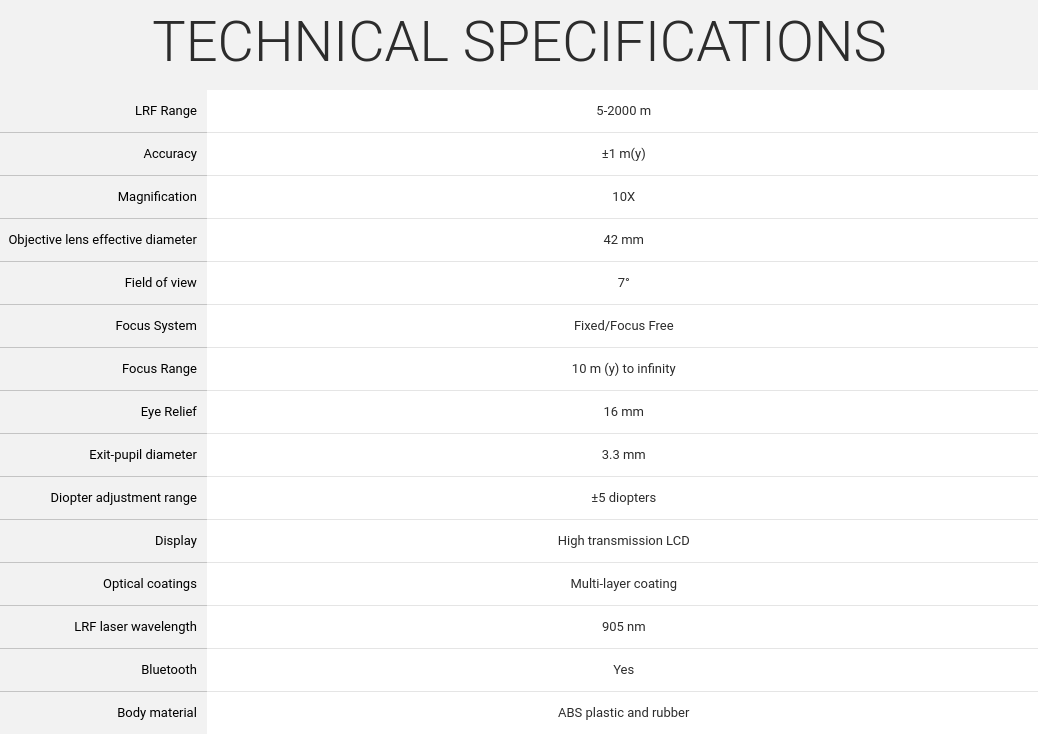Viewport: 1038px width, 734px height.
Task: Click the 42 mm value
Action: click(x=624, y=240)
